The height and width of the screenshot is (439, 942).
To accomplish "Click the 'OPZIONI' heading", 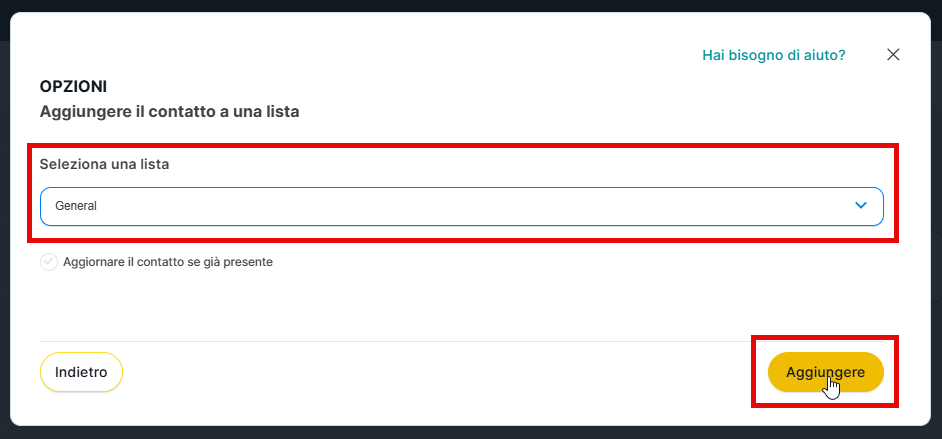I will [73, 87].
